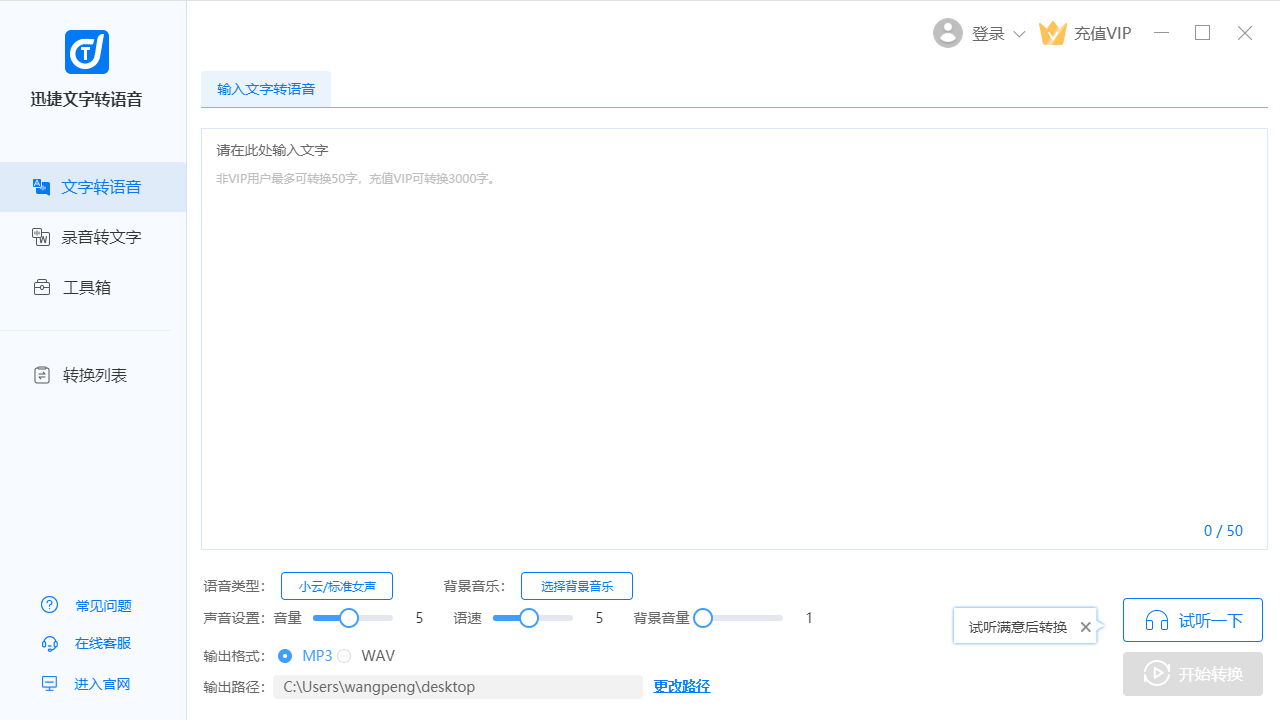Viewport: 1280px width, 720px height.
Task: Click the 在线客服 headset icon
Action: pyautogui.click(x=49, y=643)
